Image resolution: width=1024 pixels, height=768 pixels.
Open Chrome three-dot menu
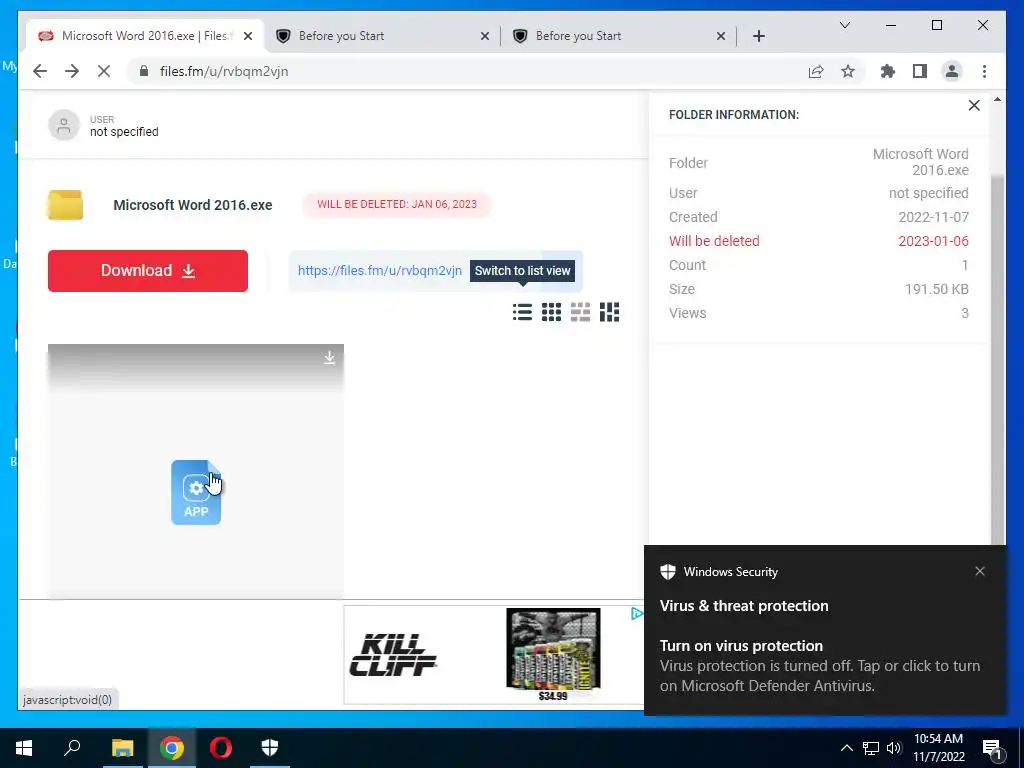click(984, 71)
